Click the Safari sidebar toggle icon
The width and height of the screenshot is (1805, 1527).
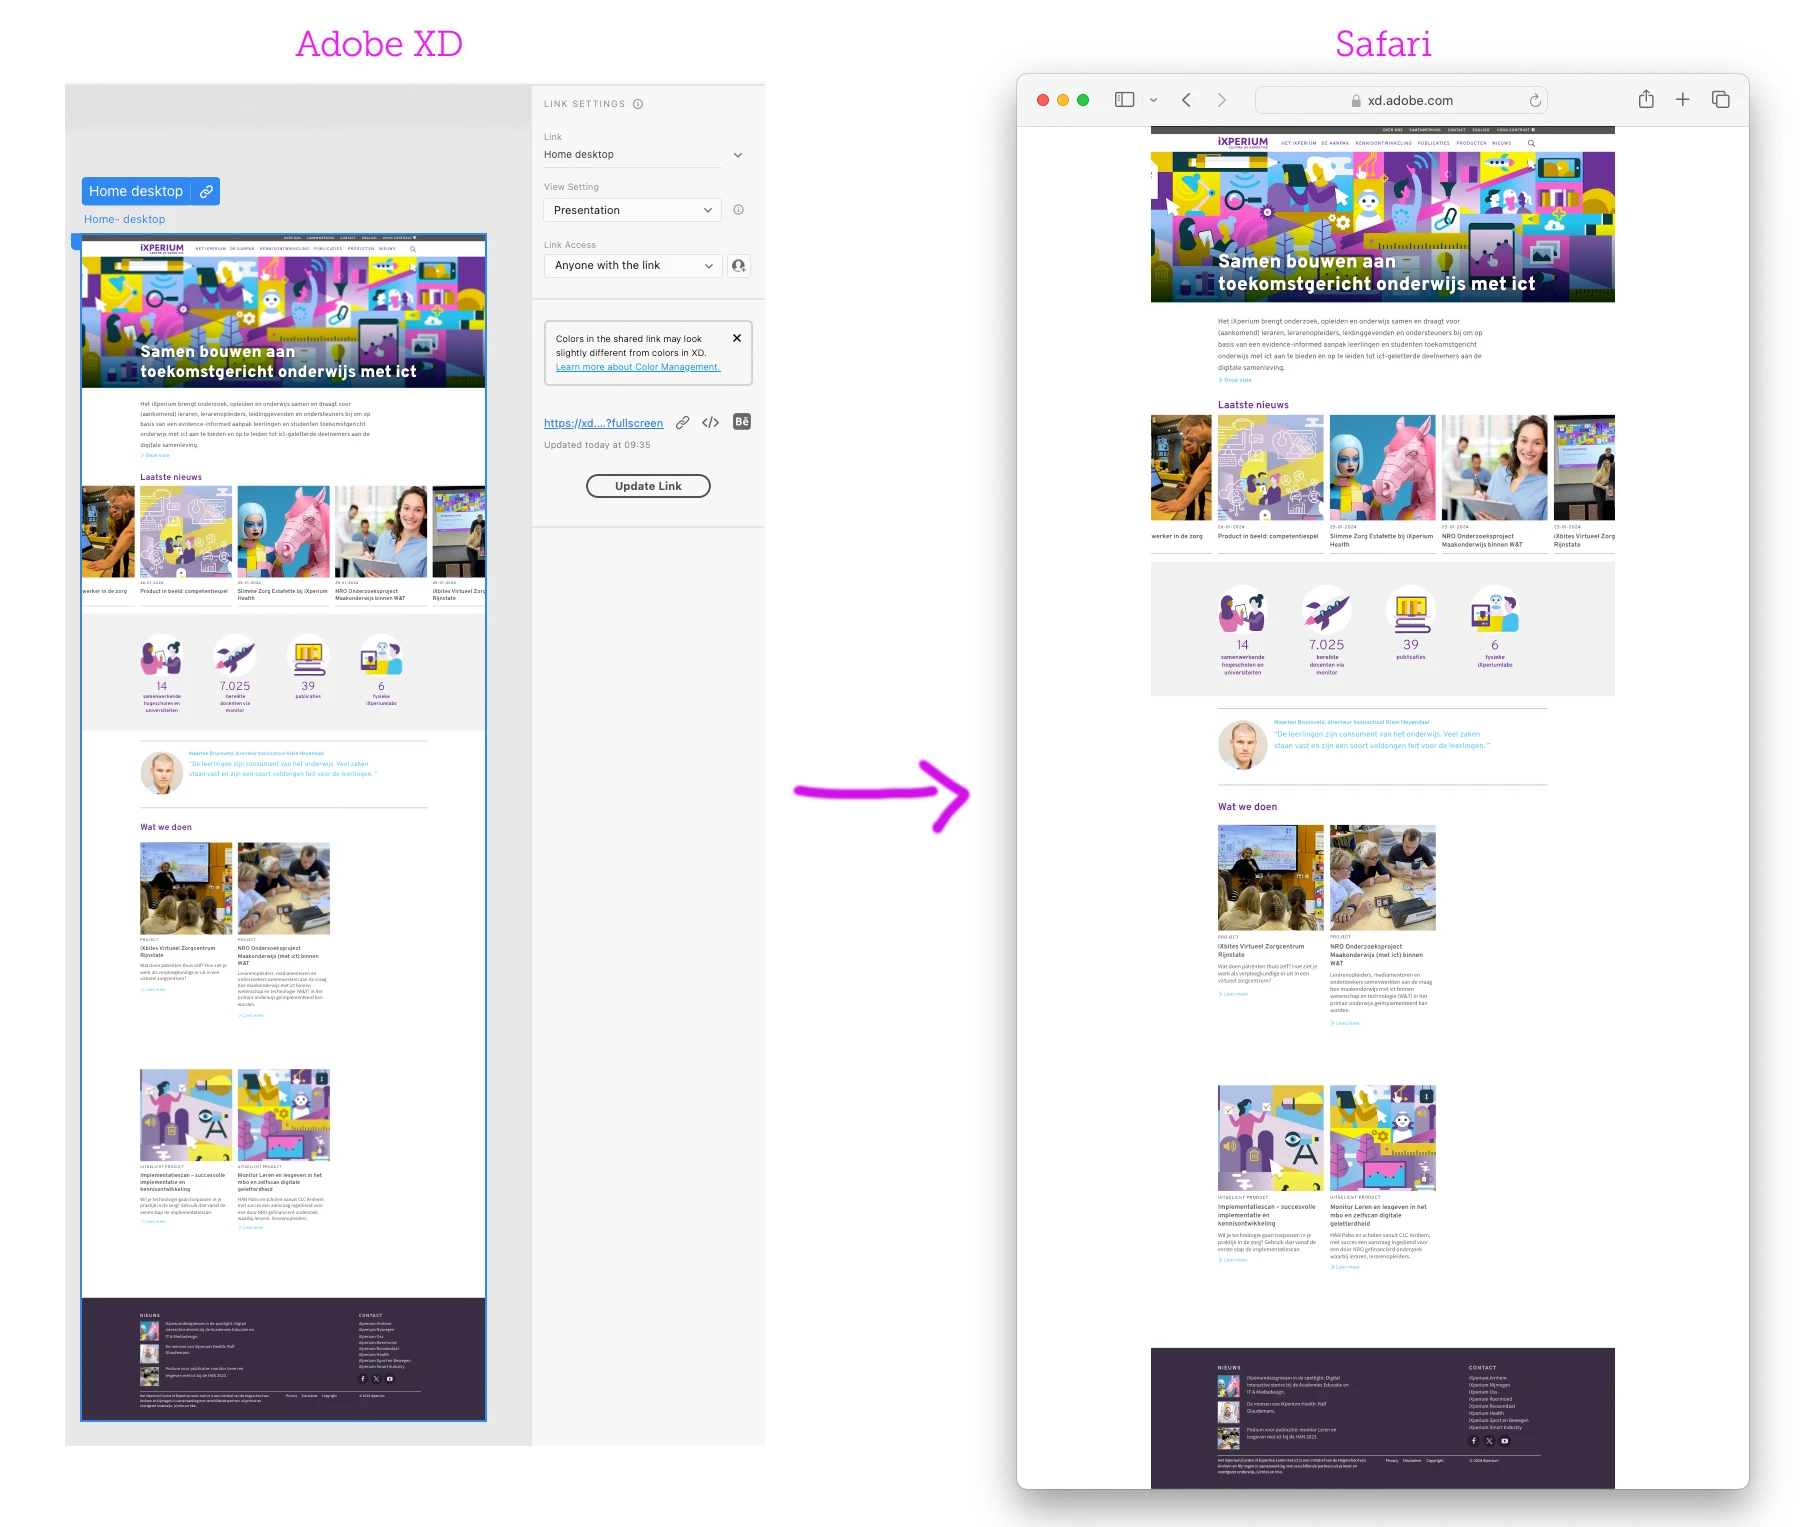[1124, 100]
